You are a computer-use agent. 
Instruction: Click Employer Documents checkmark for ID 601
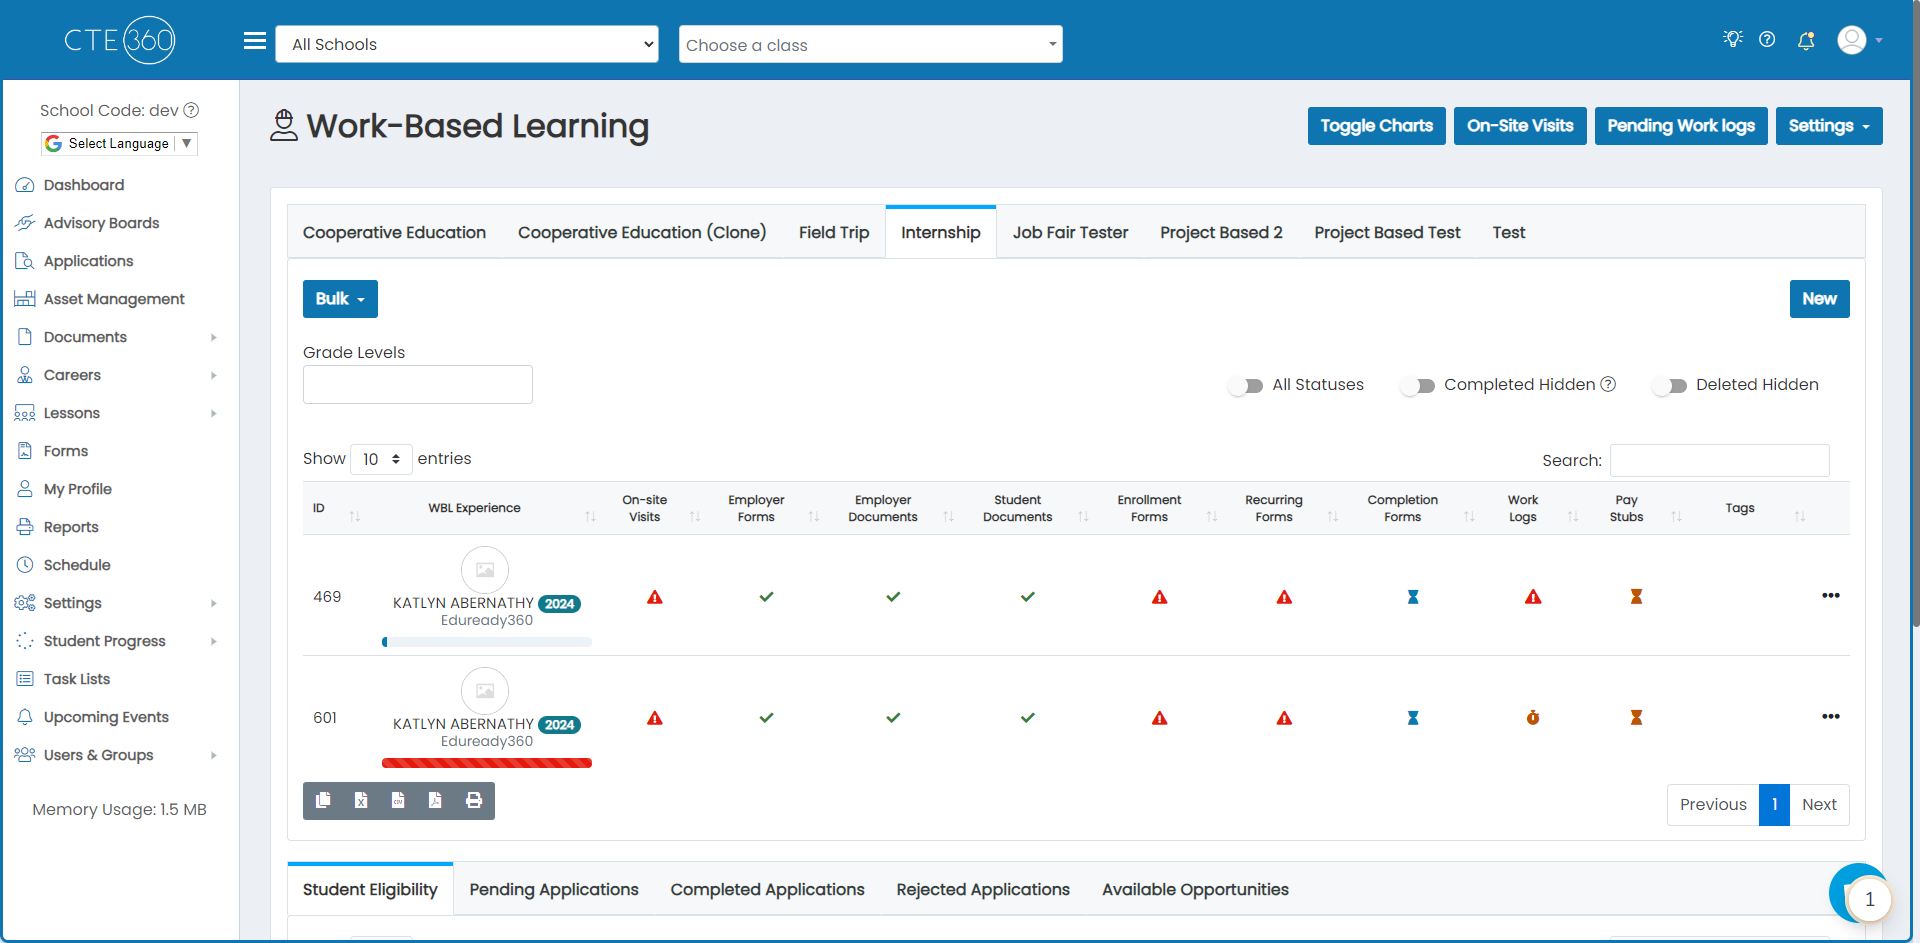click(893, 718)
